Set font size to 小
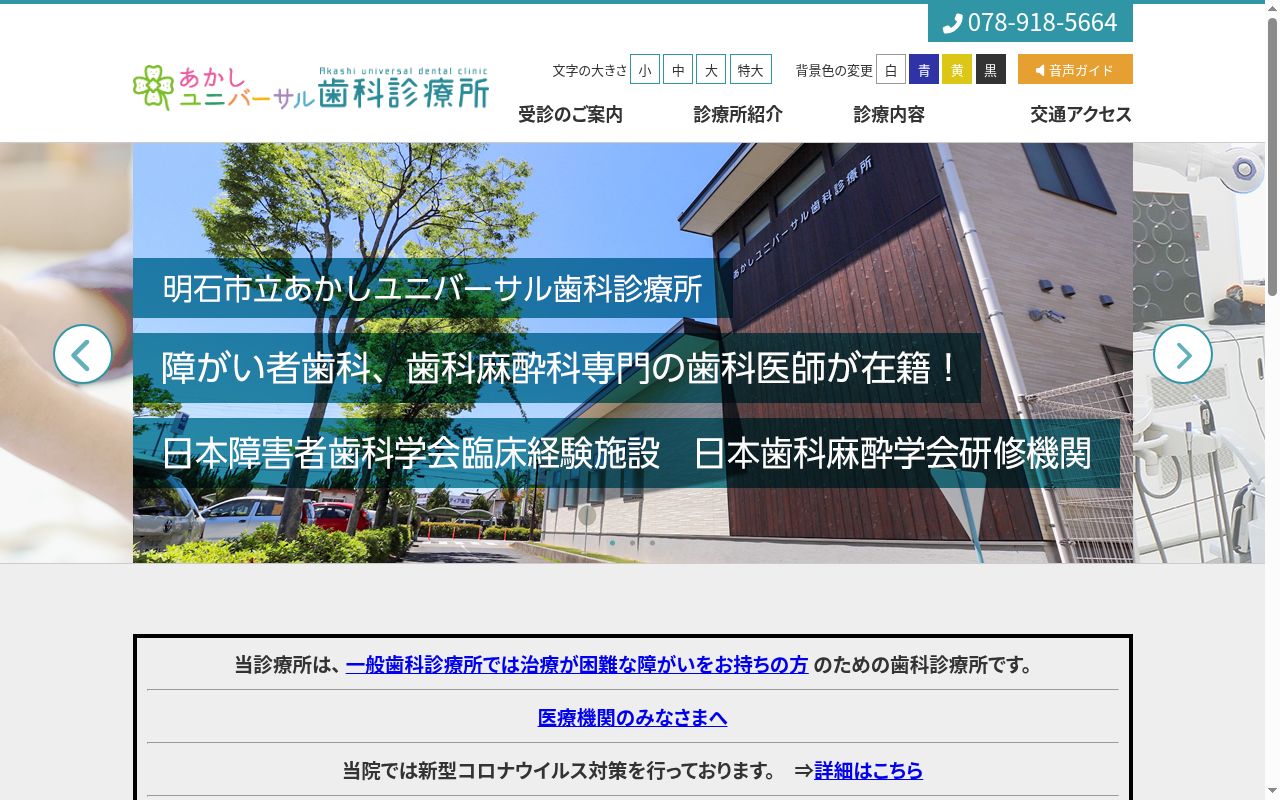Image resolution: width=1280 pixels, height=800 pixels. point(645,69)
